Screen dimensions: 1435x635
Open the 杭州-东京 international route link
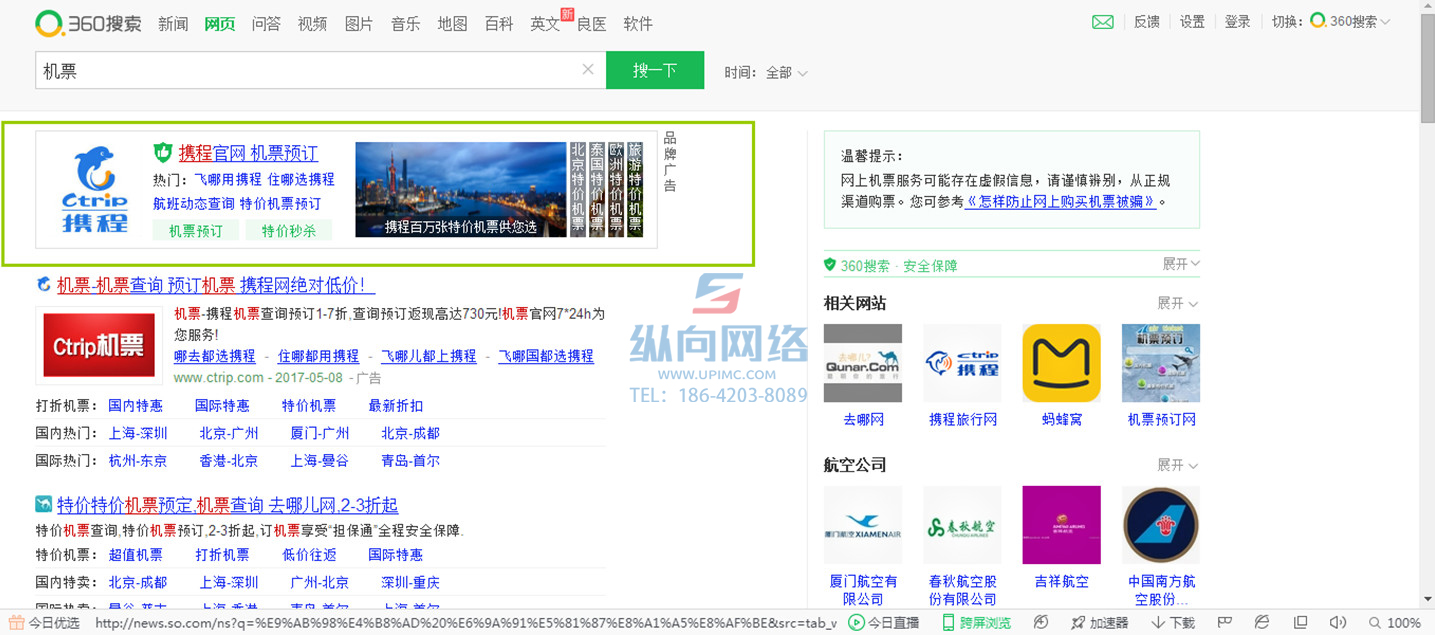[x=138, y=461]
